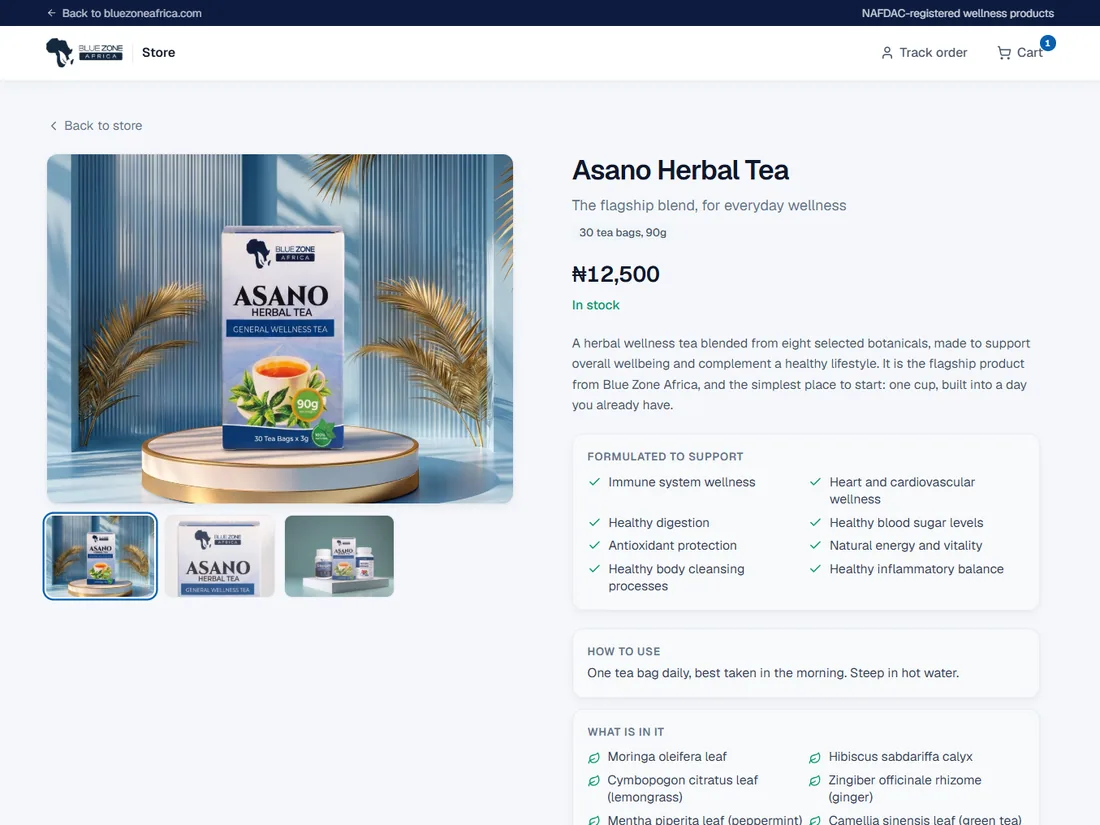This screenshot has height=825, width=1100.
Task: Click the main Asano Herbal Tea product image
Action: pos(280,328)
